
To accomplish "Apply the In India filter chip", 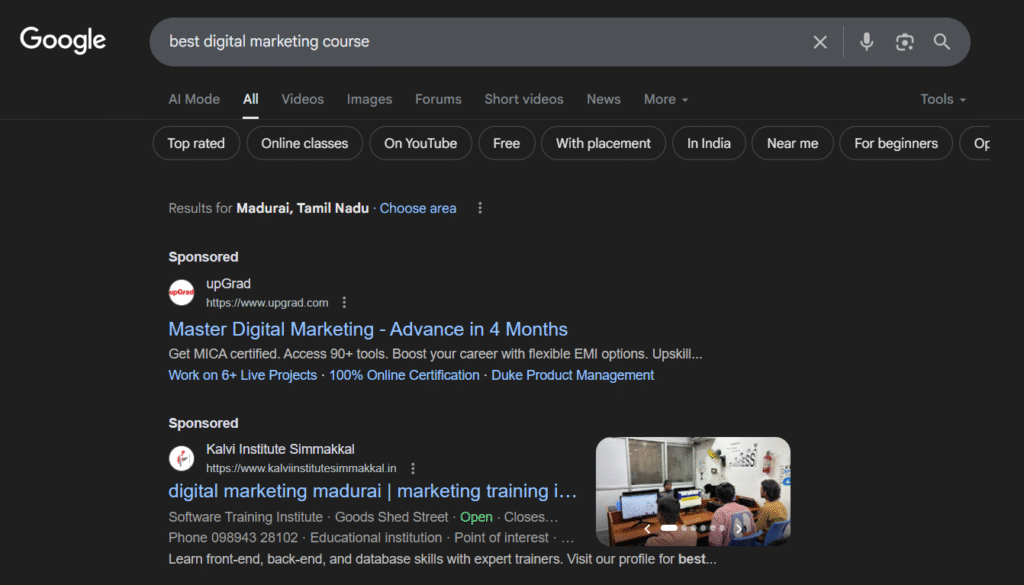I will point(709,143).
